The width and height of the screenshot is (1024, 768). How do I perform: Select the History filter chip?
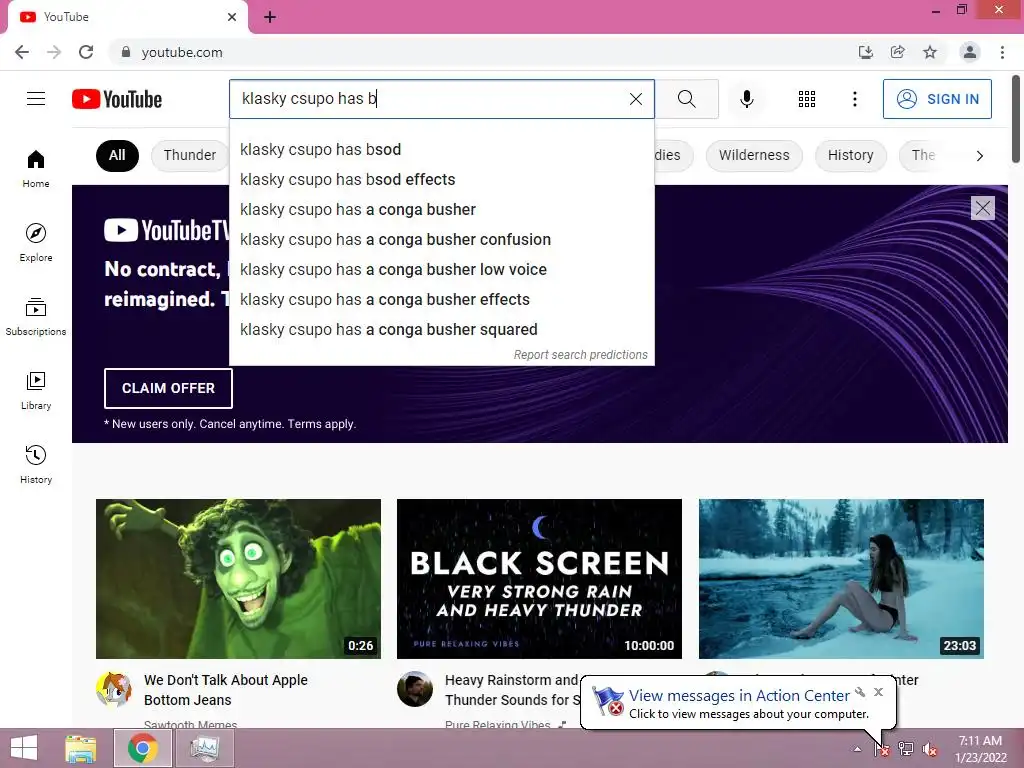[850, 155]
